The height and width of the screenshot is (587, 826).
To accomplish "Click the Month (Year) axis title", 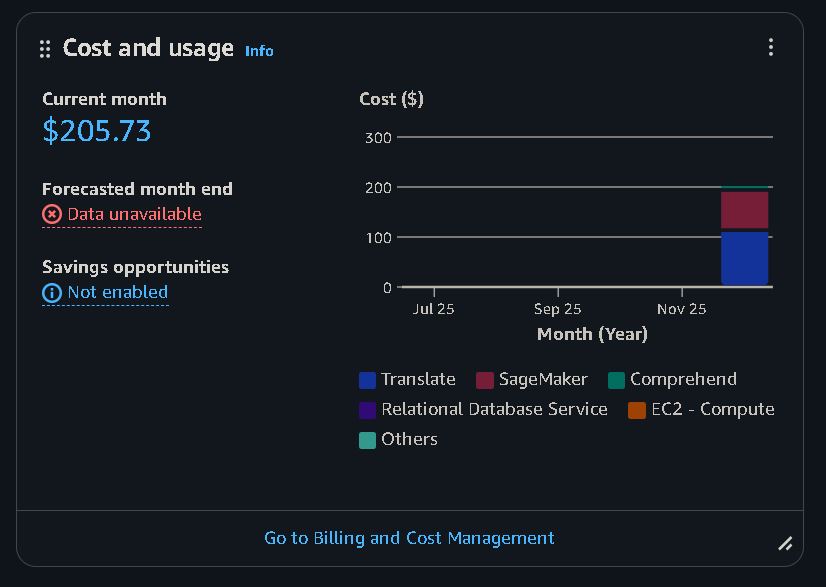I will coord(592,334).
